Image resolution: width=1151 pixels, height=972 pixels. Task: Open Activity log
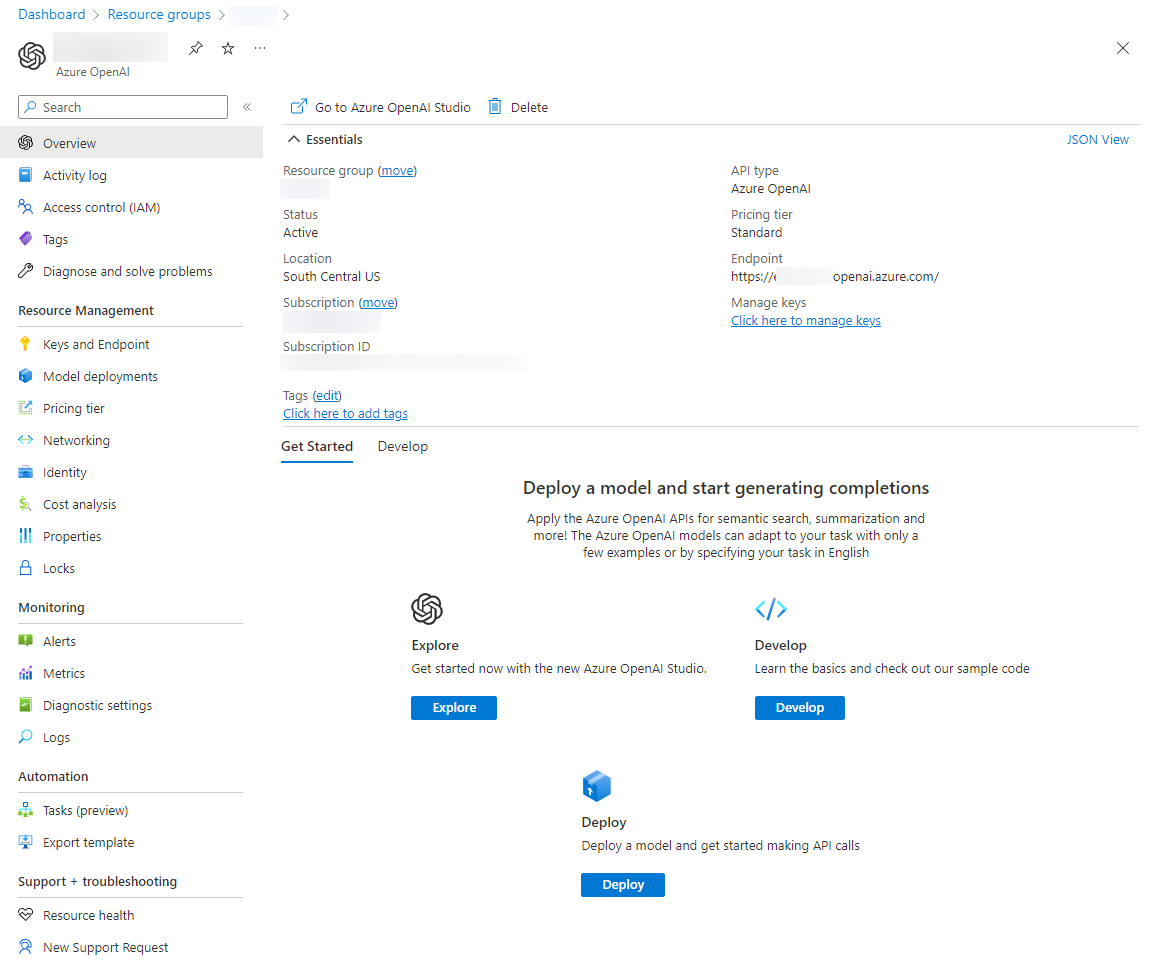click(75, 175)
